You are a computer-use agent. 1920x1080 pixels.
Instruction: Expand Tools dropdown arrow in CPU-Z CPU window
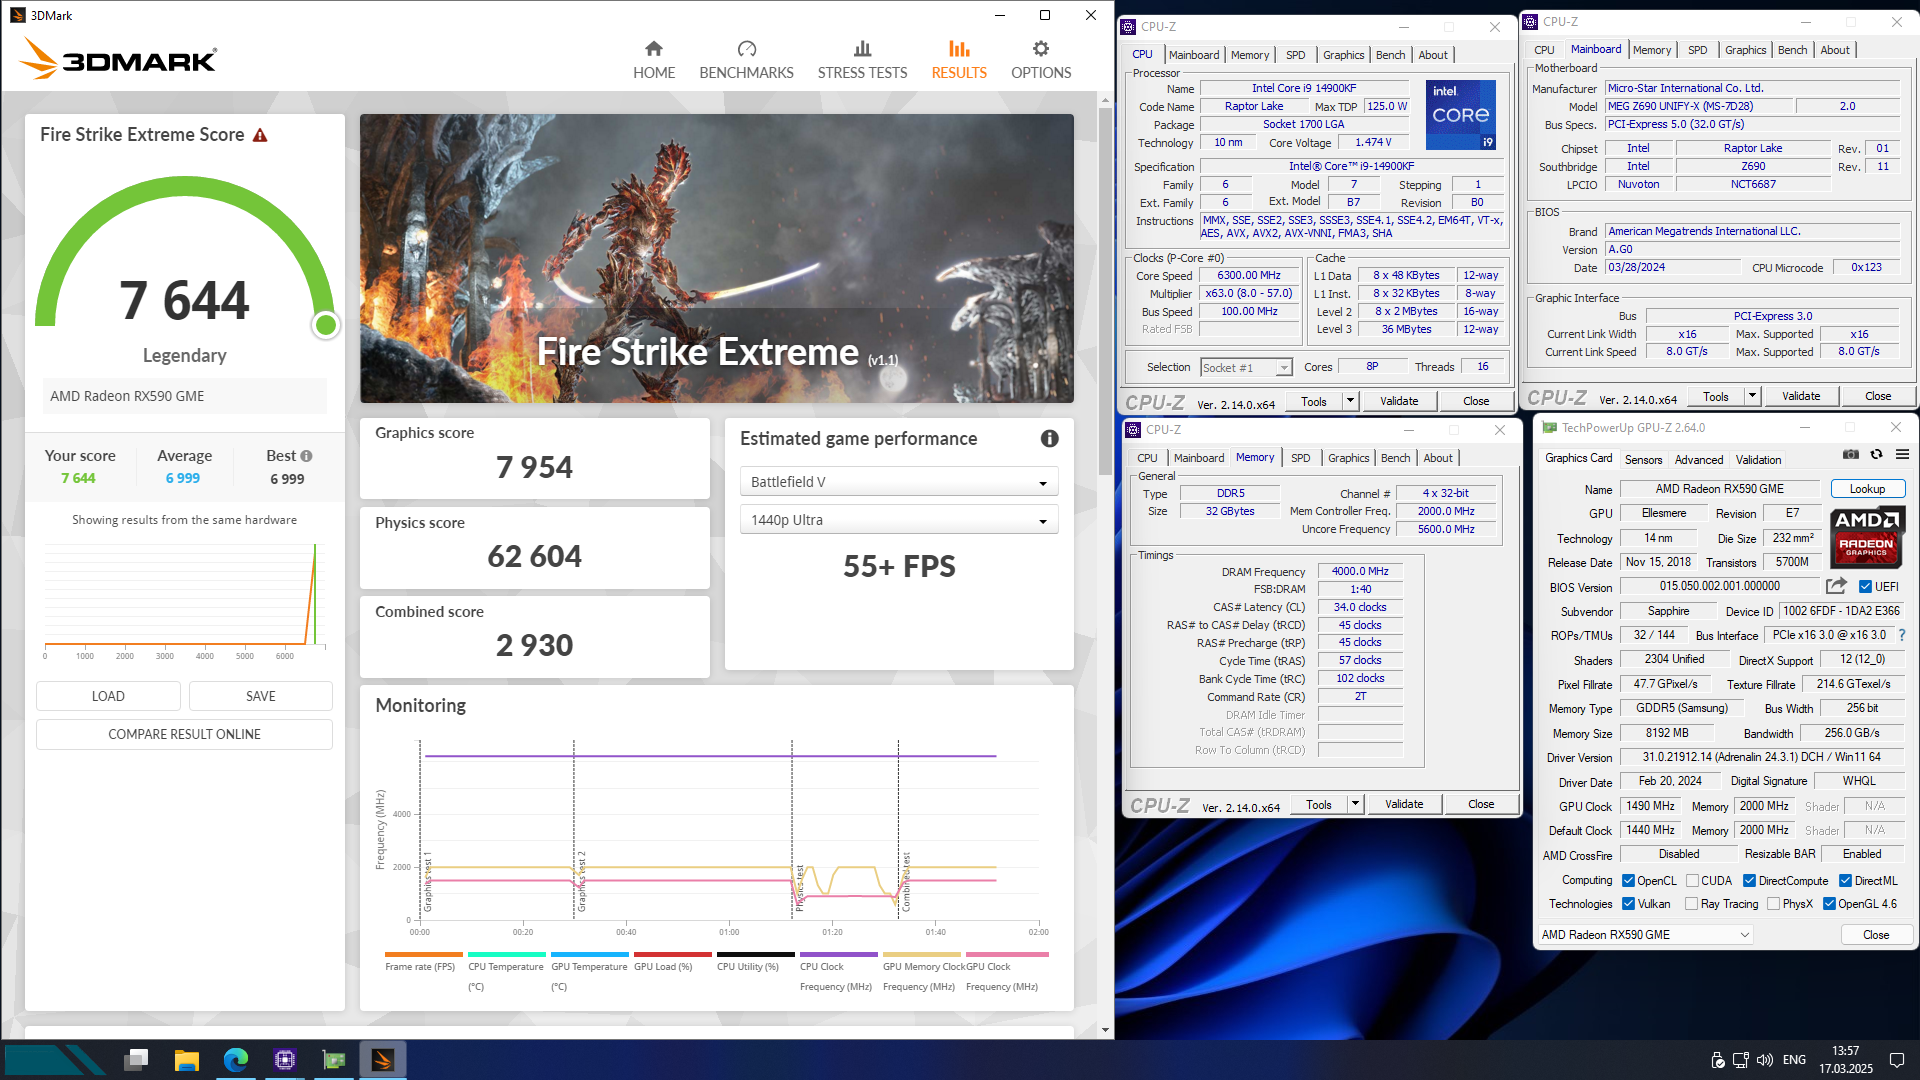(1350, 401)
